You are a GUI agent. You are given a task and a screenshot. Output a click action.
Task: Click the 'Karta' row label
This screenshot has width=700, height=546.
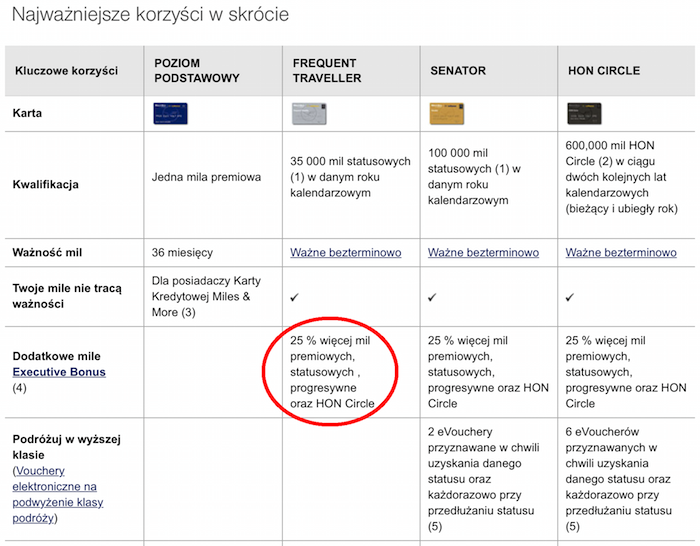(27, 113)
